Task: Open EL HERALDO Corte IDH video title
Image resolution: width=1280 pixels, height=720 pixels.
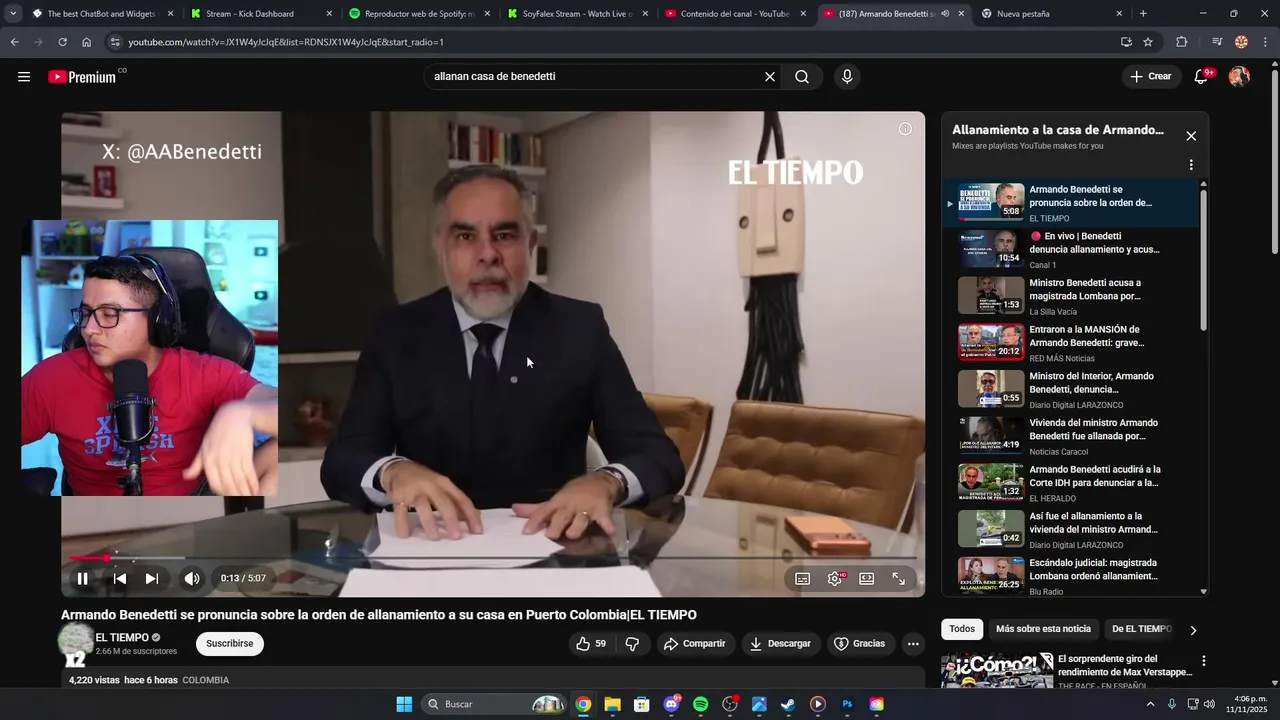Action: point(1095,476)
